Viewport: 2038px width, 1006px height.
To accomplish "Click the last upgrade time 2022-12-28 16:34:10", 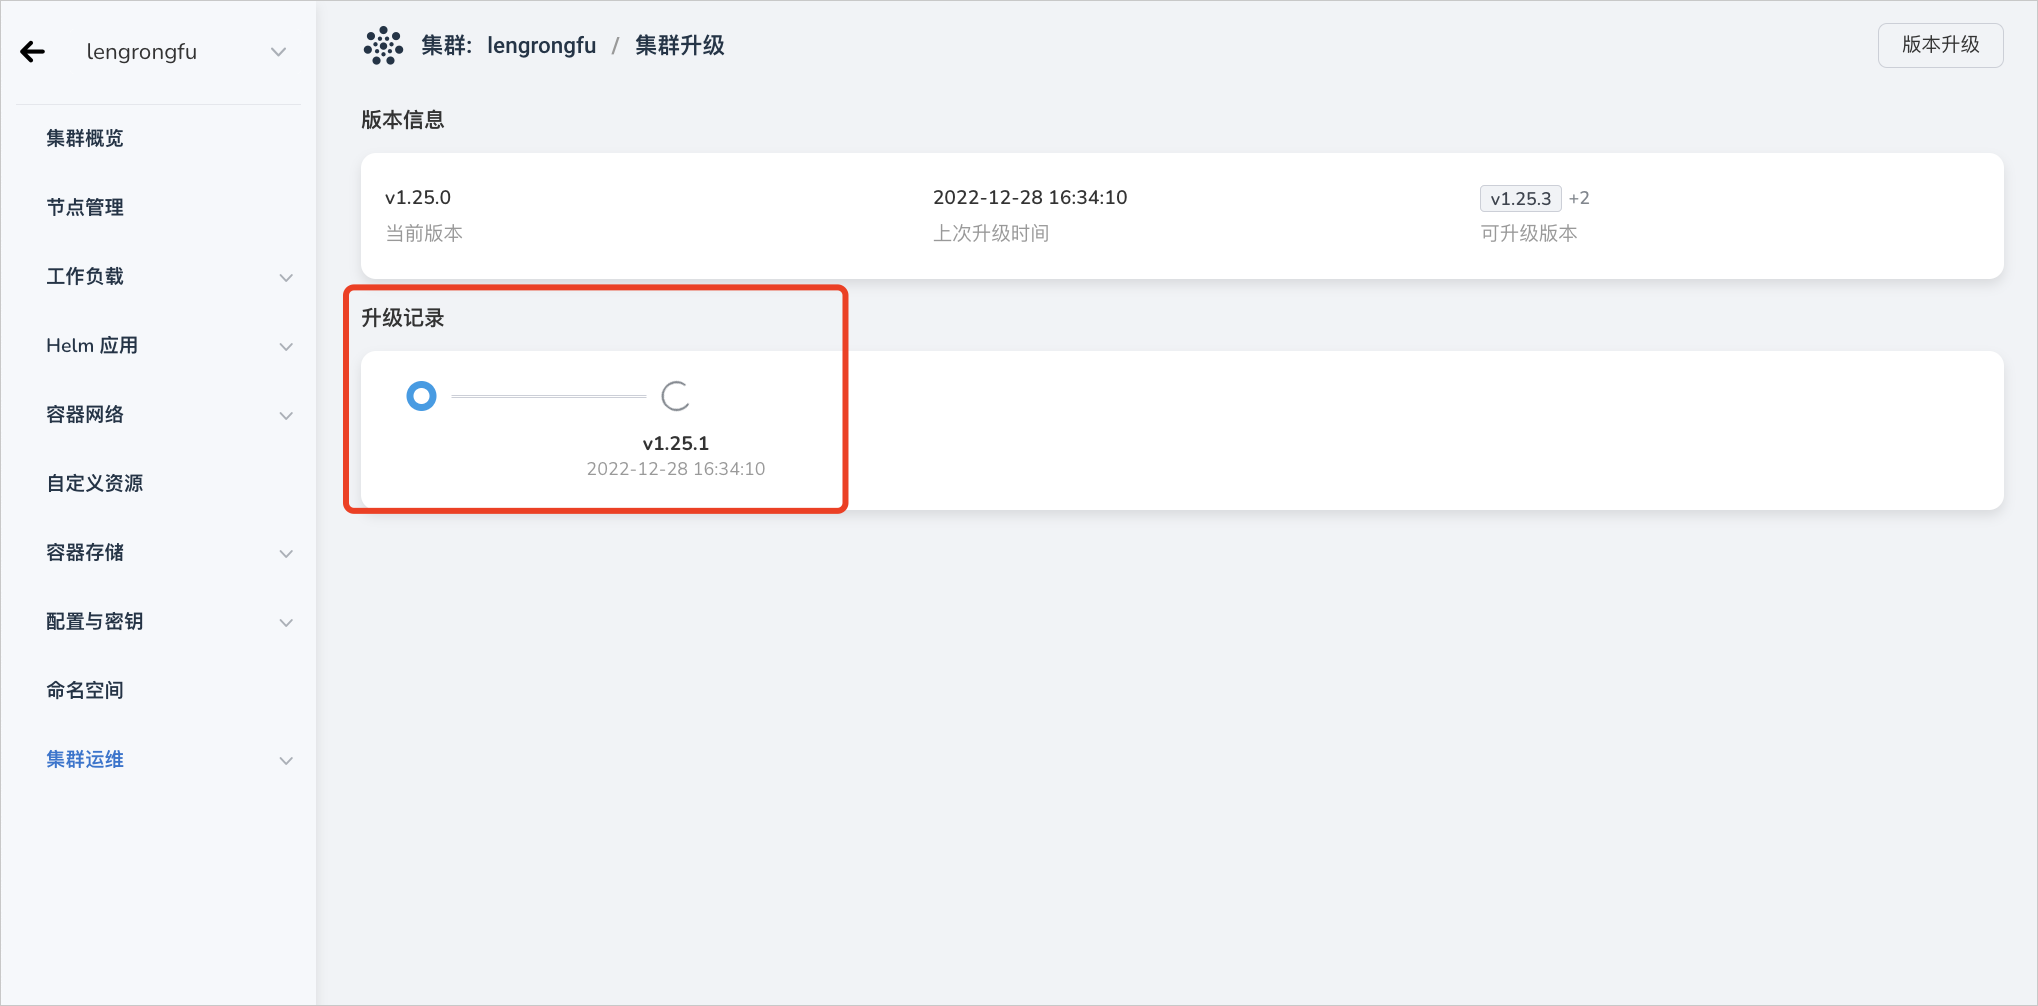I will [1030, 197].
